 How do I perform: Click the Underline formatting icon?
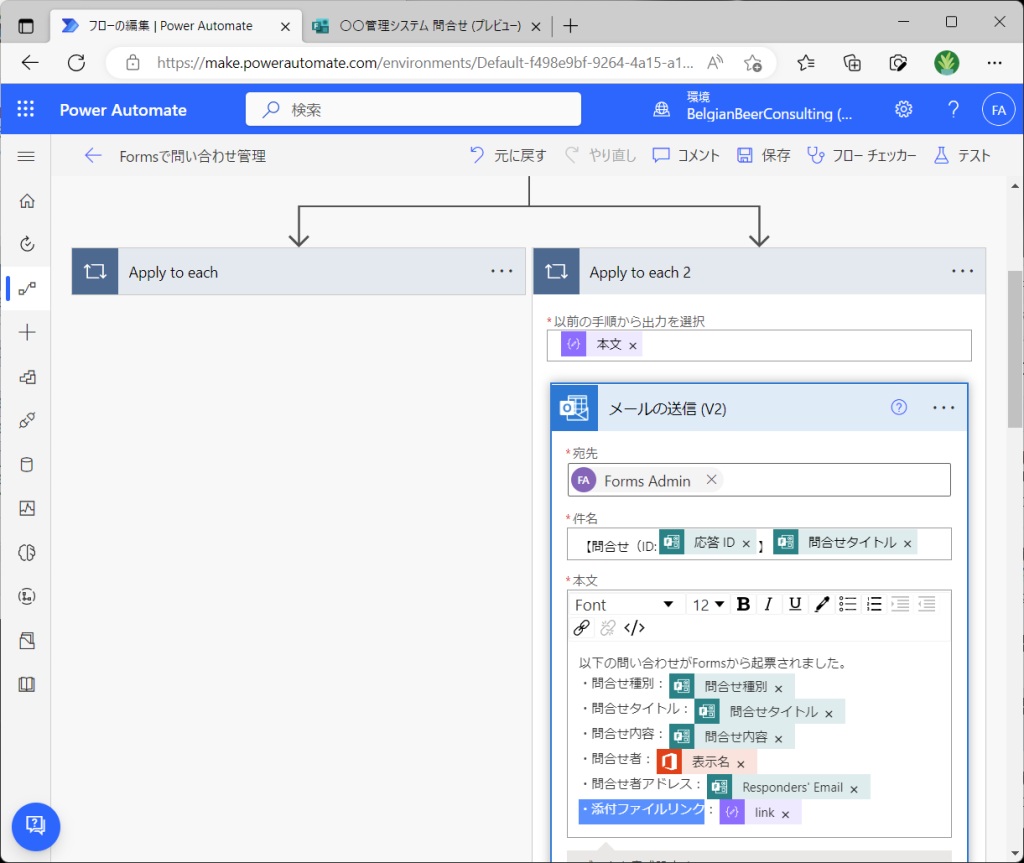pos(795,604)
